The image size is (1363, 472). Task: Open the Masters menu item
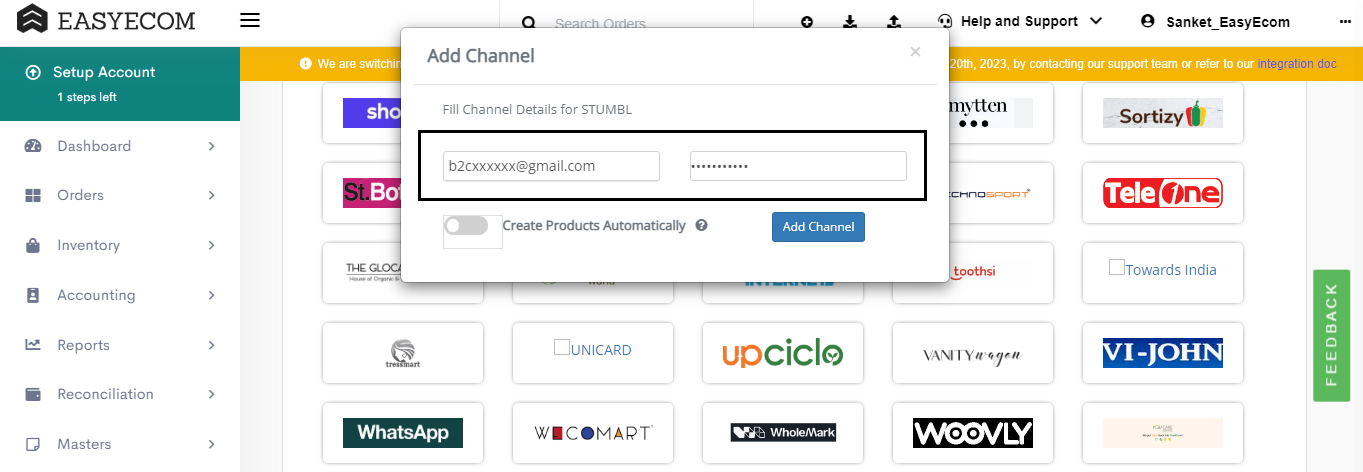pos(120,444)
